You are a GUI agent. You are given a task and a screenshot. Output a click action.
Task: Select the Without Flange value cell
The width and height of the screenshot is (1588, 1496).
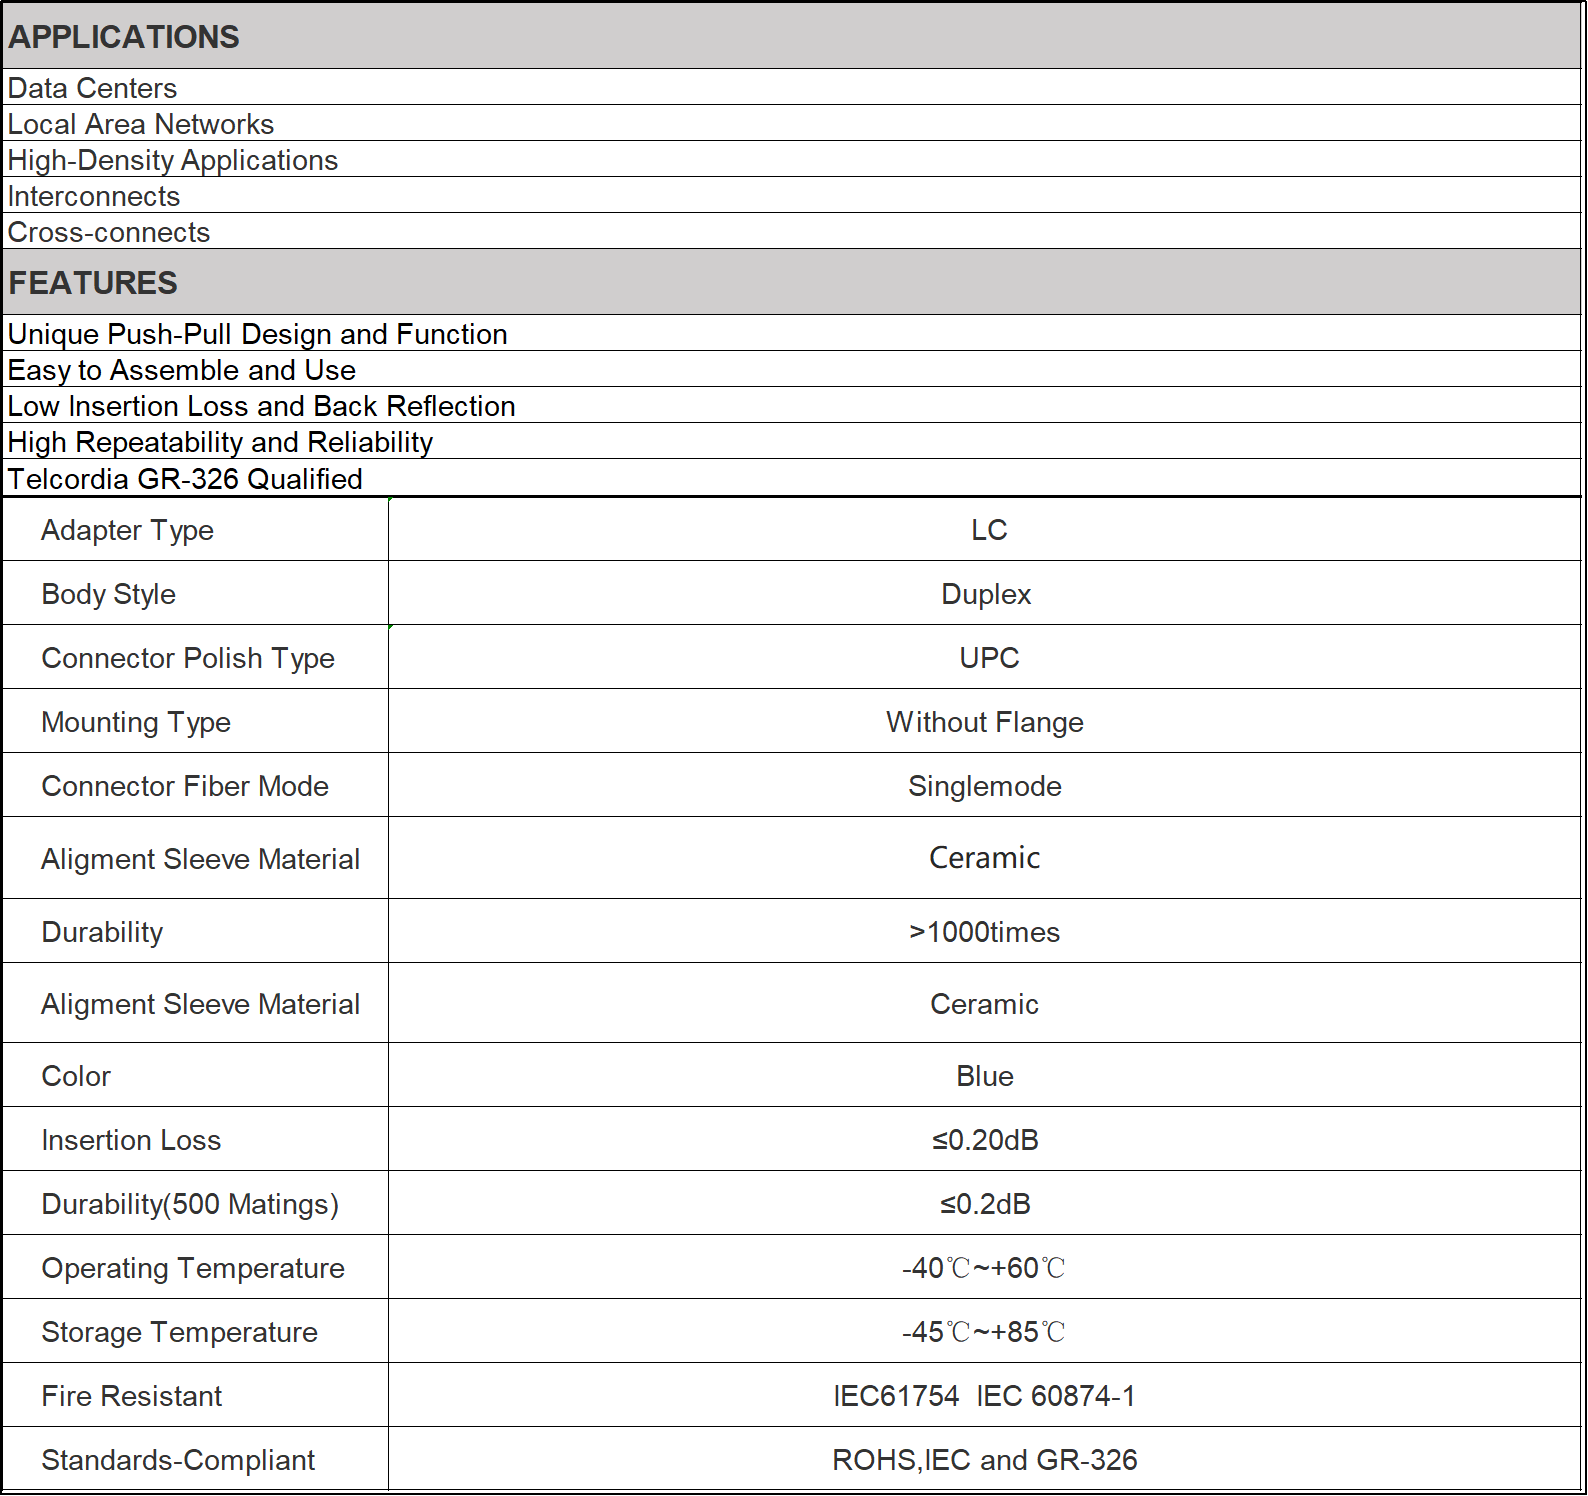point(985,722)
